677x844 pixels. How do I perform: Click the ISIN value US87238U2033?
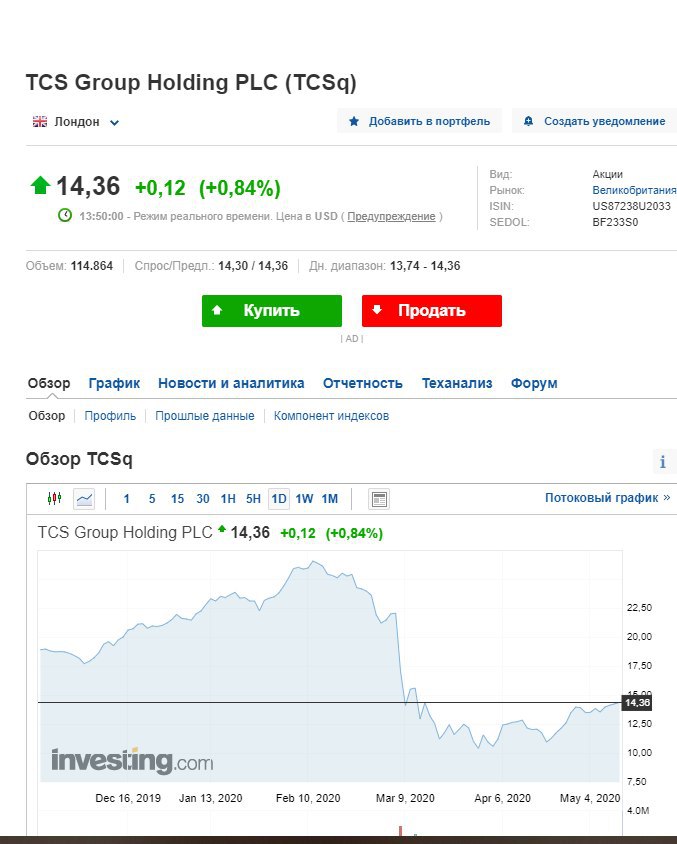point(631,206)
